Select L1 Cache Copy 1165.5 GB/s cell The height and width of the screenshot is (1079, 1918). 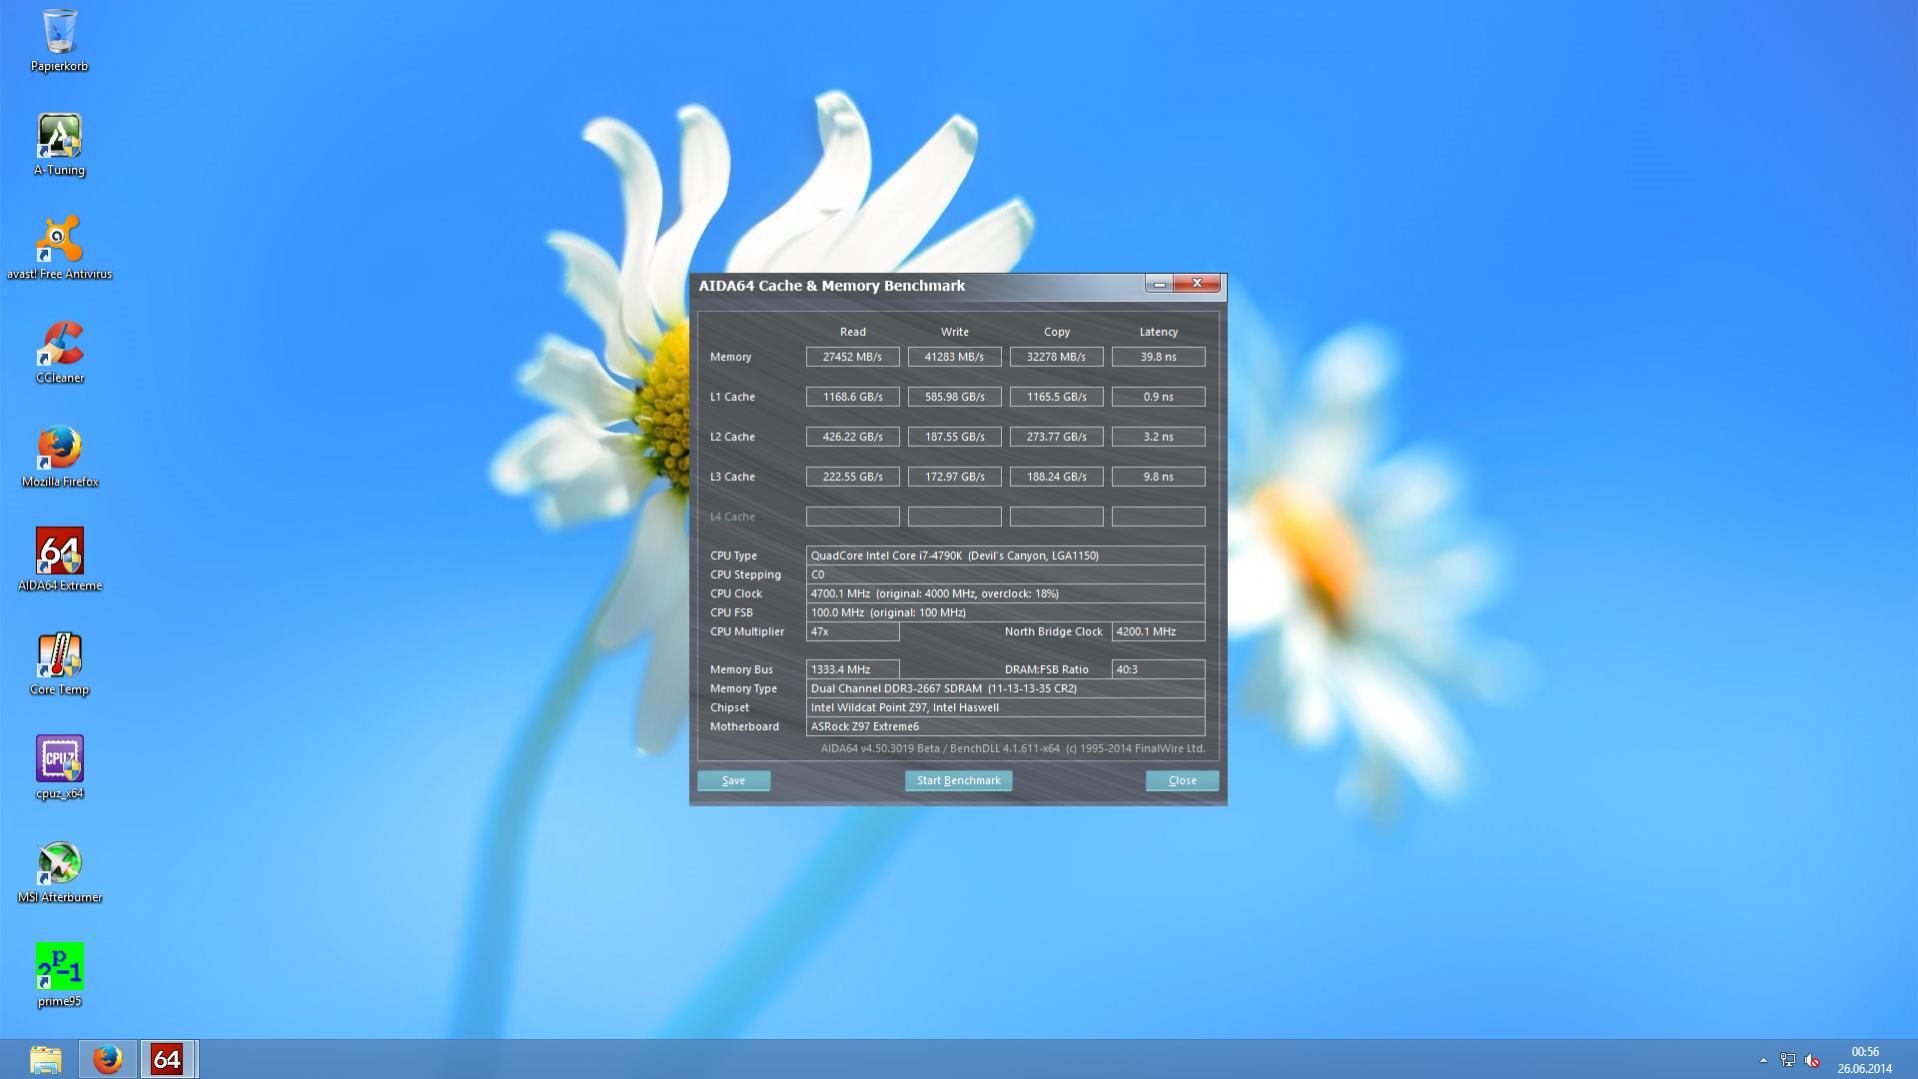(1056, 397)
